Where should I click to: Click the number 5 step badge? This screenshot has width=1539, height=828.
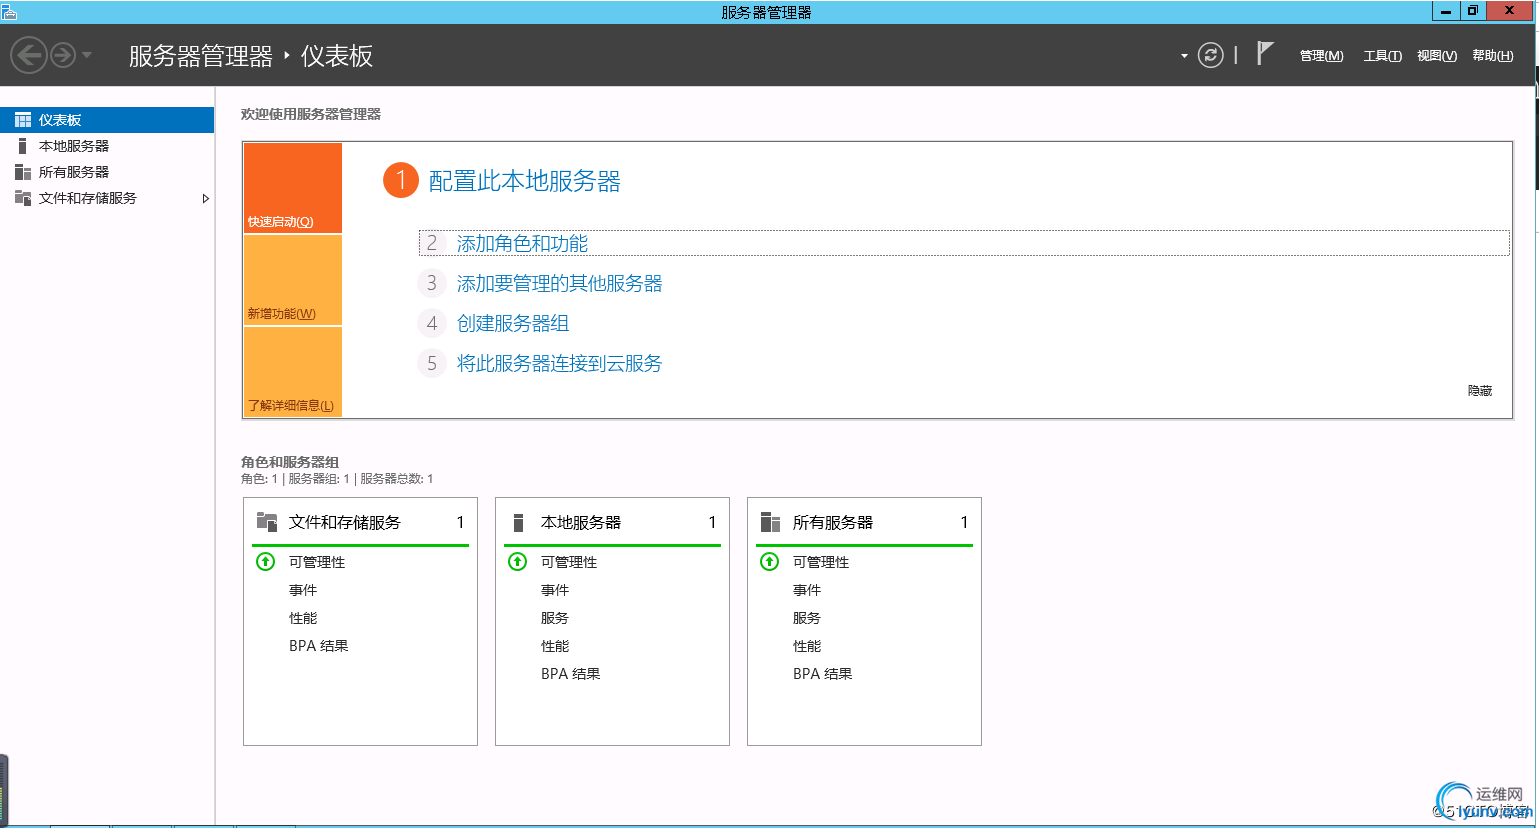click(431, 363)
